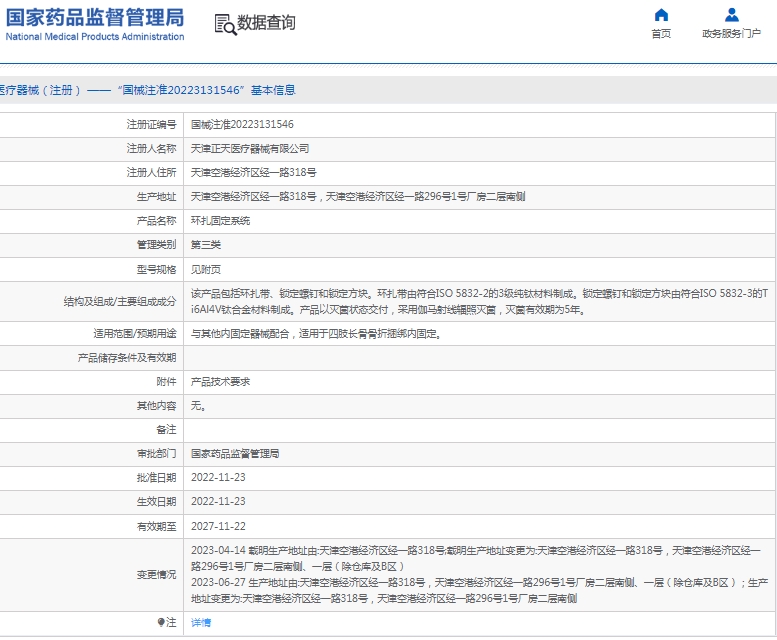Click the 数据查询 magnifier document icon

point(225,24)
